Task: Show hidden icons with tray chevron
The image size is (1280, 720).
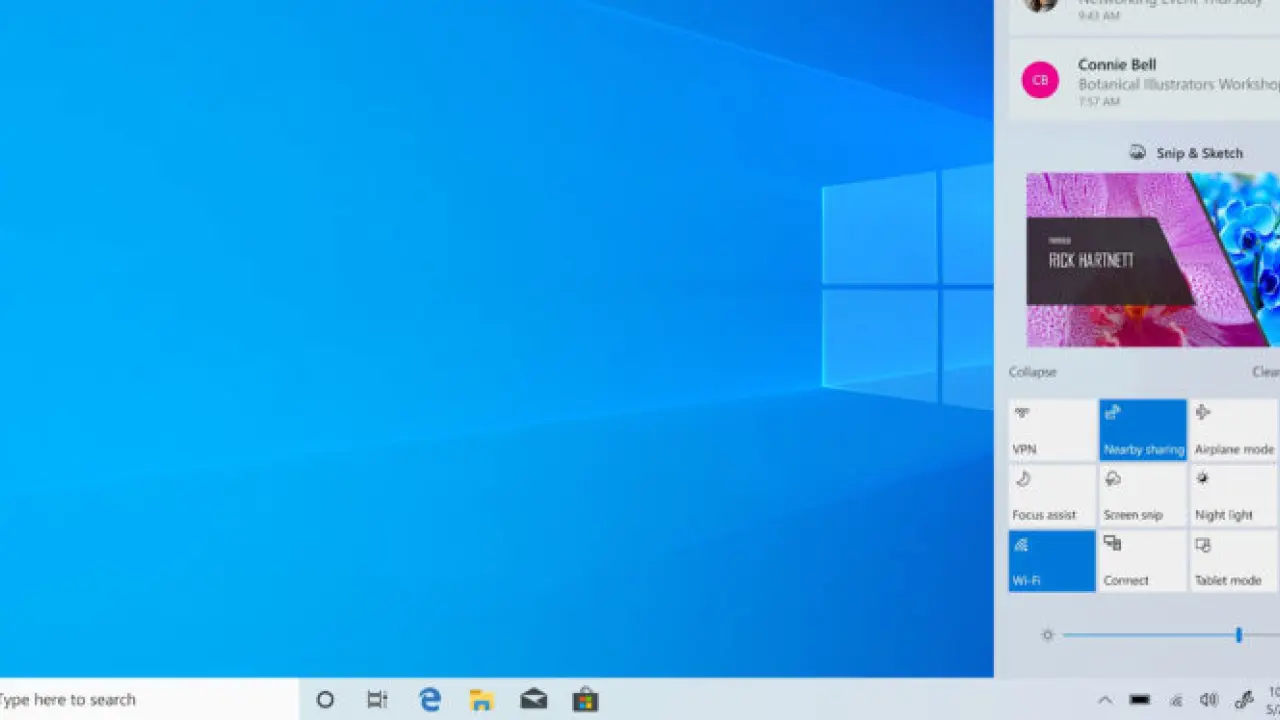Action: pos(1105,700)
